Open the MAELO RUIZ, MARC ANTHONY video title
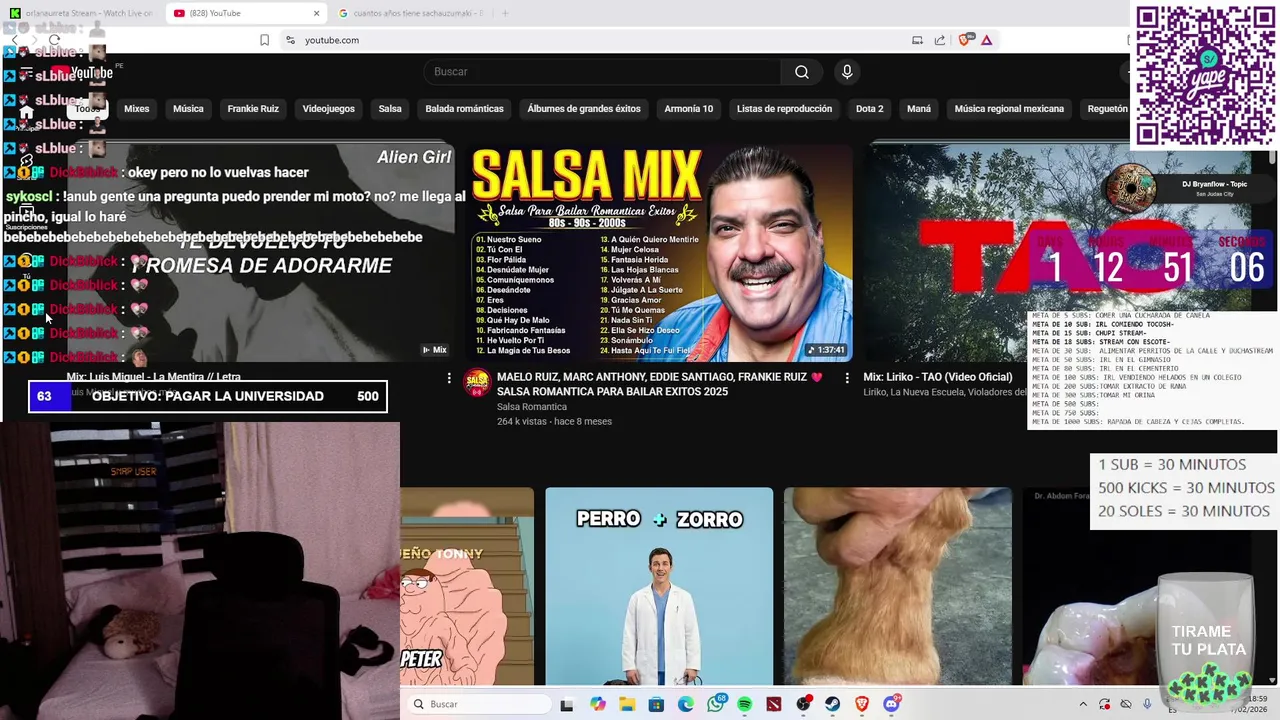The height and width of the screenshot is (720, 1280). (x=659, y=384)
